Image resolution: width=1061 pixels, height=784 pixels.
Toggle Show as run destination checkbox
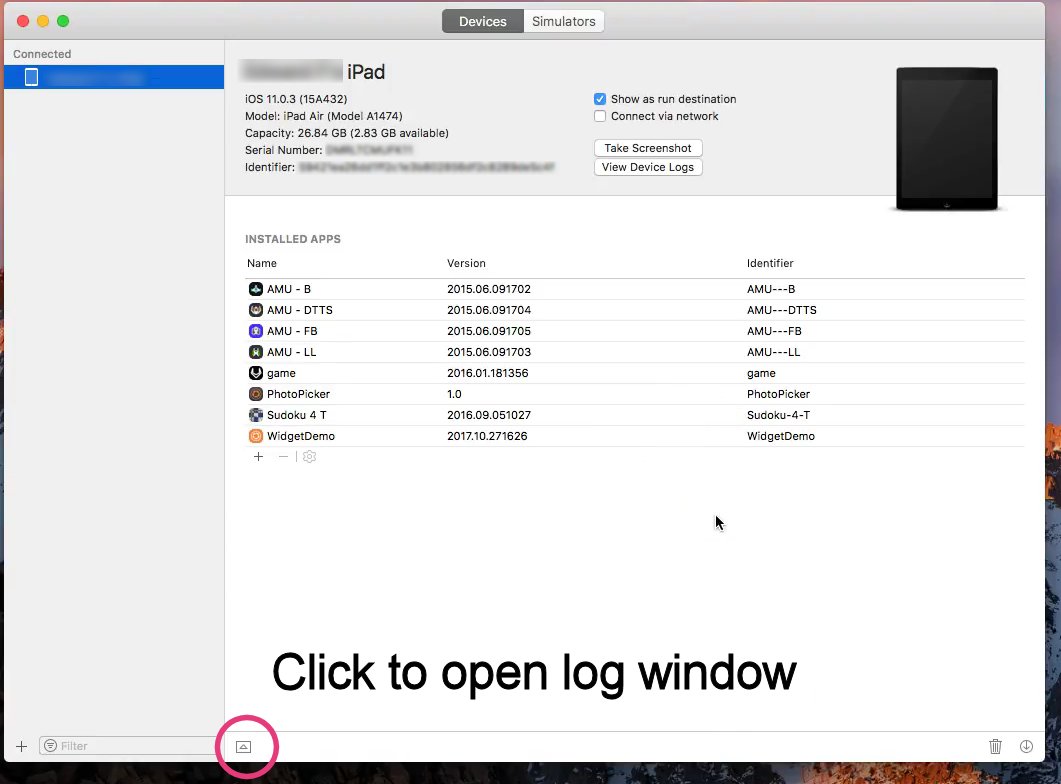coord(600,99)
